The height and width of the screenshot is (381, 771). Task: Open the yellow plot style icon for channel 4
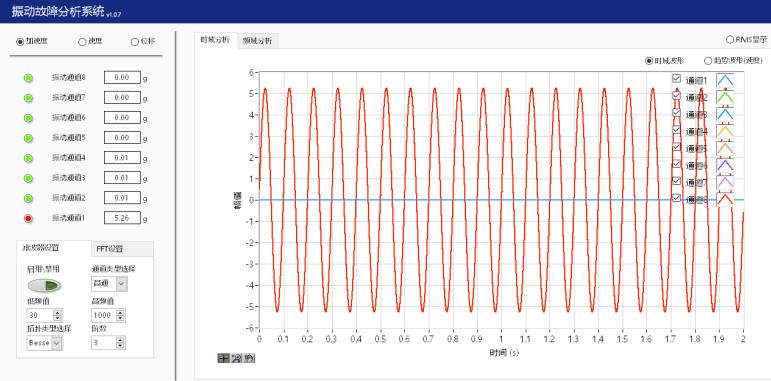point(725,131)
